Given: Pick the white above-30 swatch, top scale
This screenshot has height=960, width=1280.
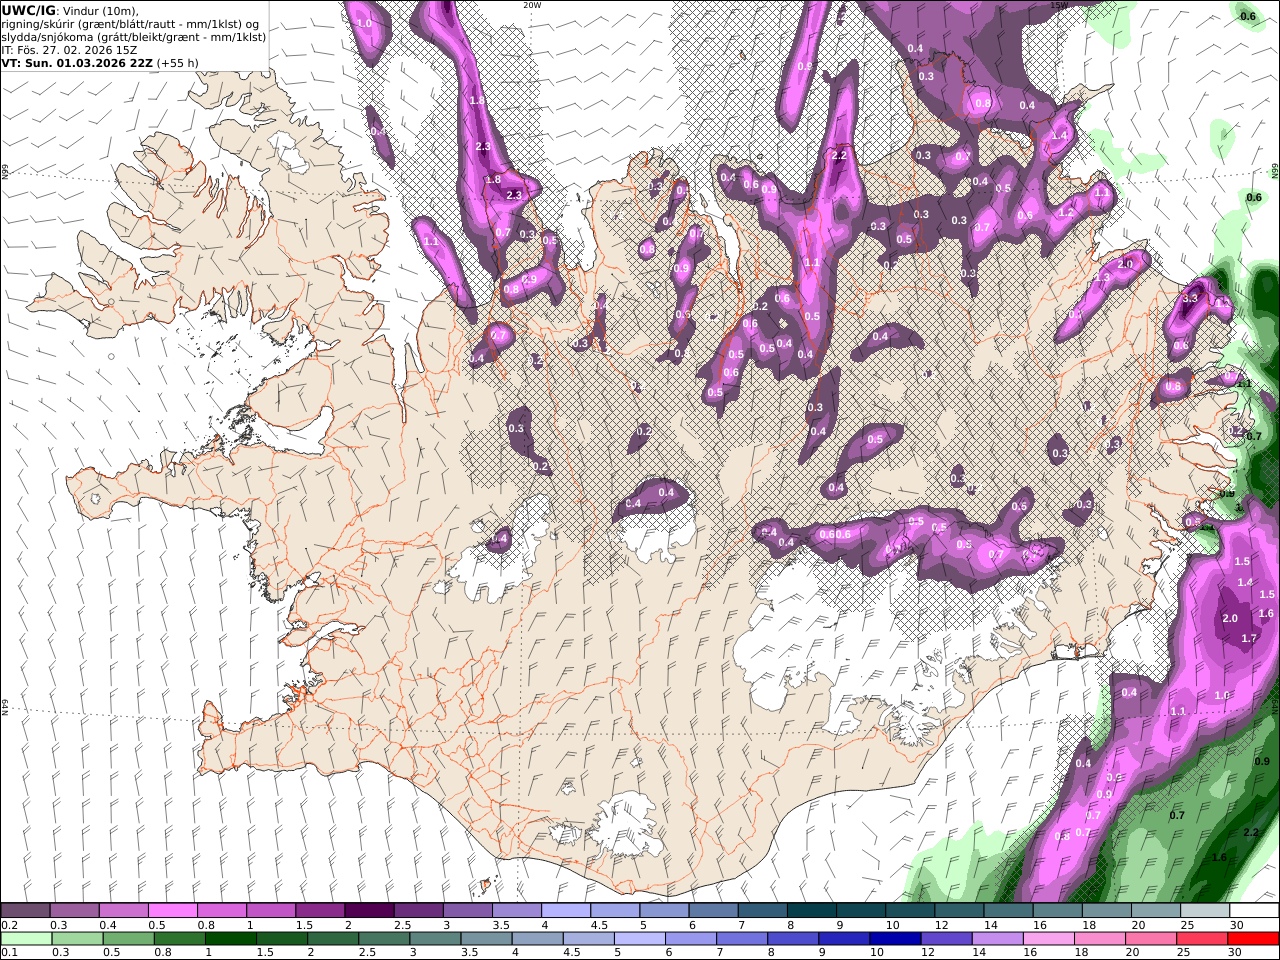Looking at the screenshot, I should [1254, 910].
